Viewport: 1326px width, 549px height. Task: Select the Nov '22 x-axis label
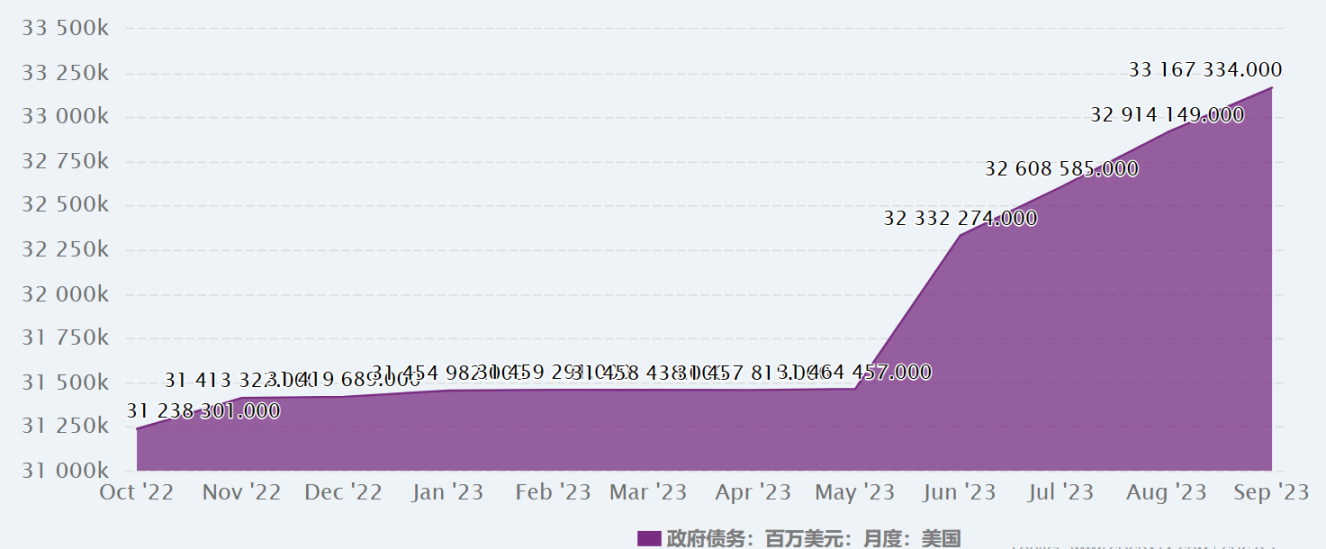pos(241,492)
